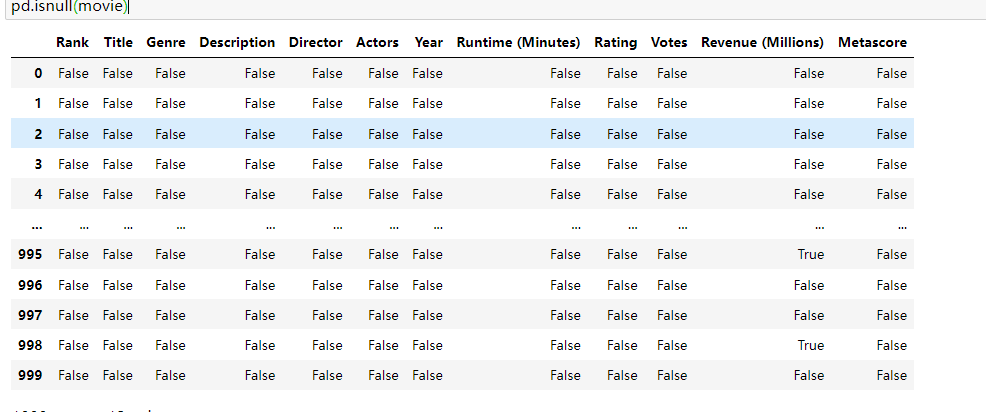The height and width of the screenshot is (412, 986).
Task: Select the Runtime (Minutes) column header
Action: [518, 43]
